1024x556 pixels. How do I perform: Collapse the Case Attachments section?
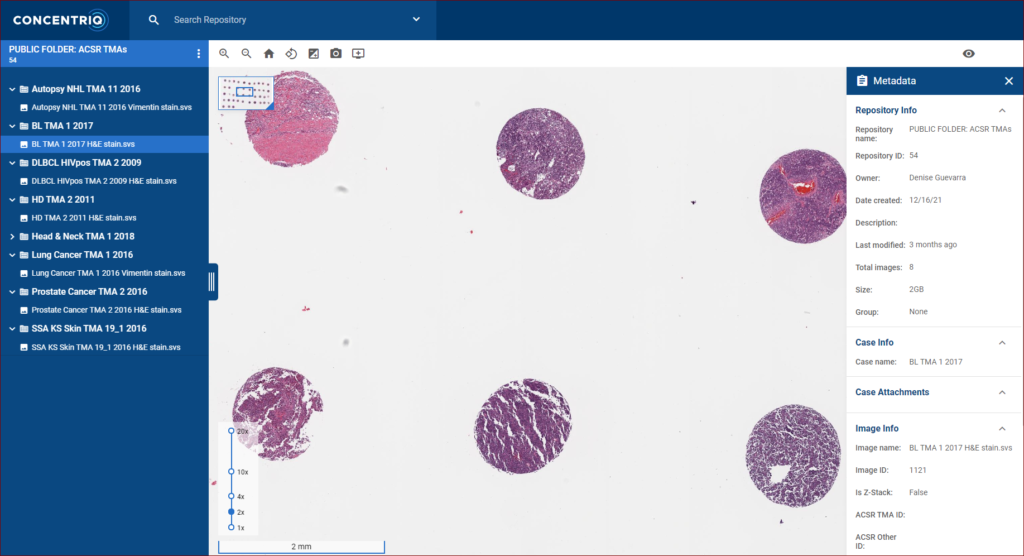(1002, 392)
